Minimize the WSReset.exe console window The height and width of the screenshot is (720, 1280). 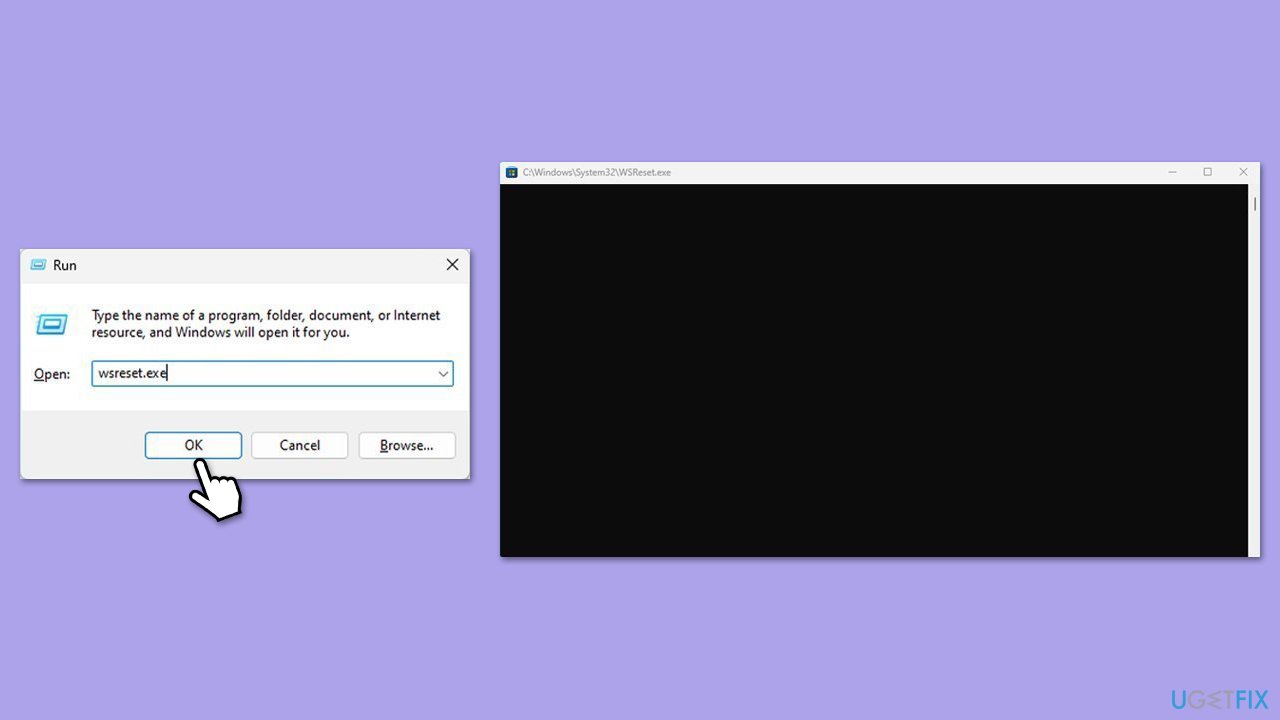pos(1172,172)
